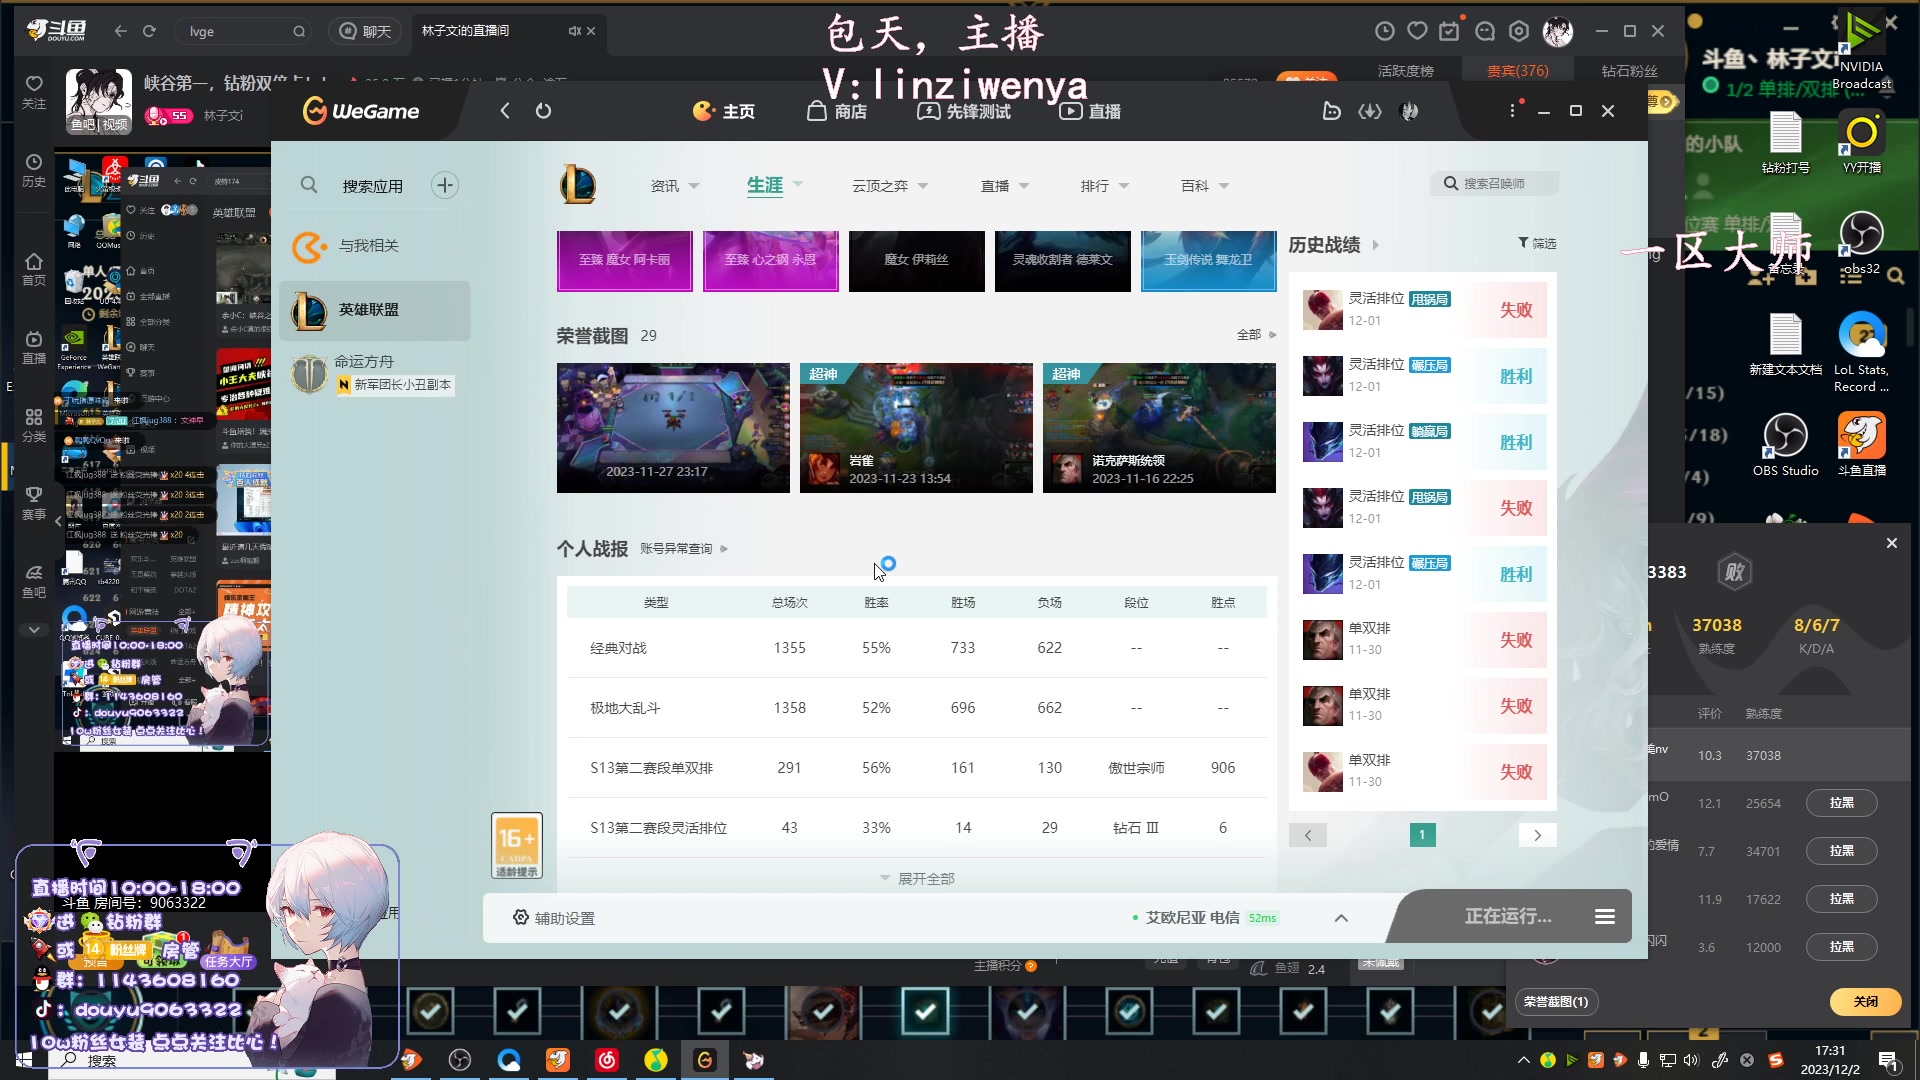Click the WeGame logo
The width and height of the screenshot is (1920, 1080).
pos(361,111)
